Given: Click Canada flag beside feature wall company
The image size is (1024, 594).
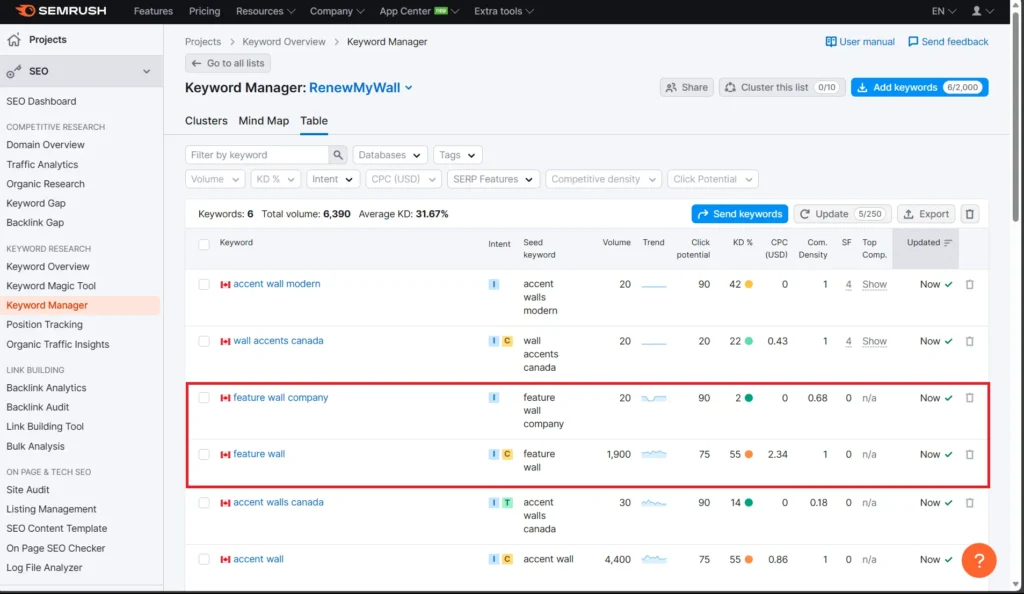Looking at the screenshot, I should point(225,398).
